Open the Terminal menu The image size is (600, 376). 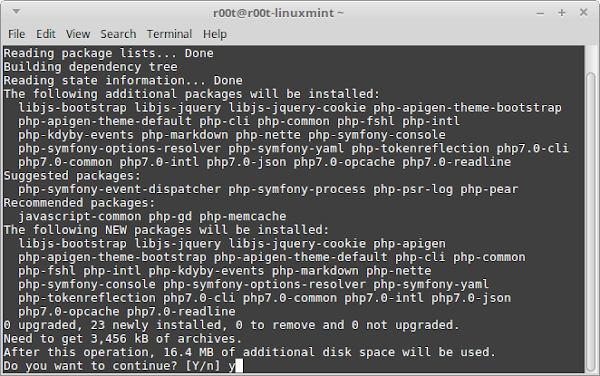click(x=169, y=34)
